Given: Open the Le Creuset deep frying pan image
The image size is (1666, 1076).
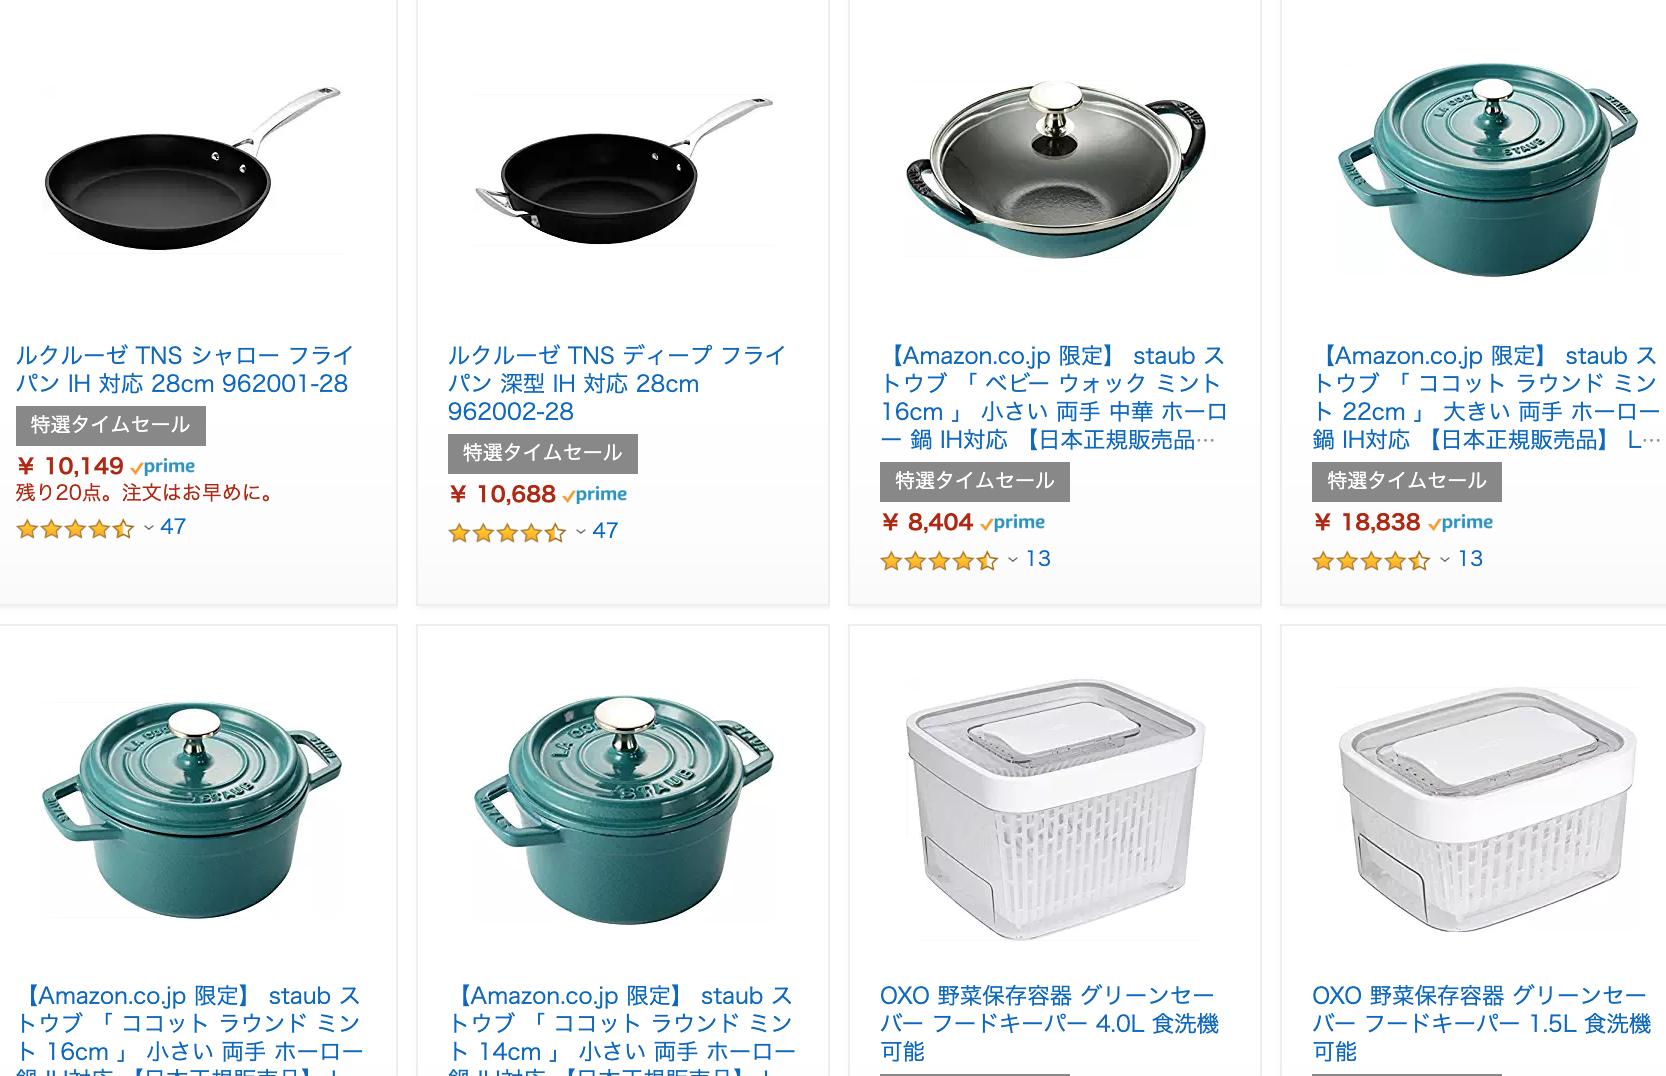Looking at the screenshot, I should [x=625, y=170].
